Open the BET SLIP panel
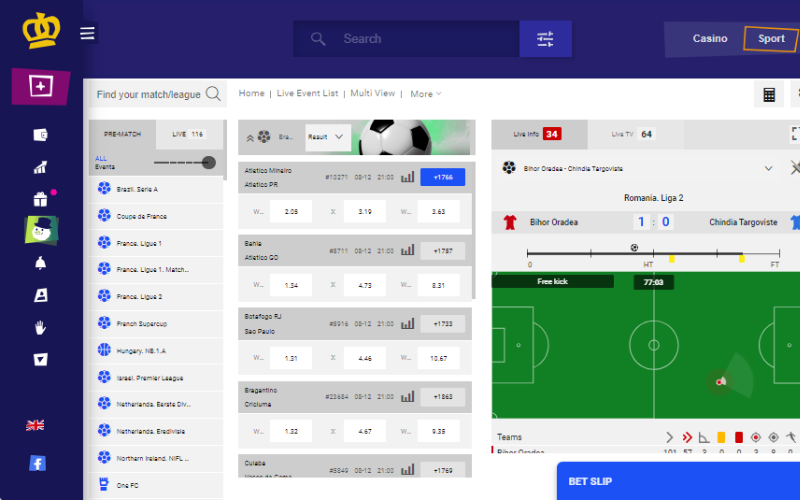The height and width of the screenshot is (500, 800). (x=679, y=481)
